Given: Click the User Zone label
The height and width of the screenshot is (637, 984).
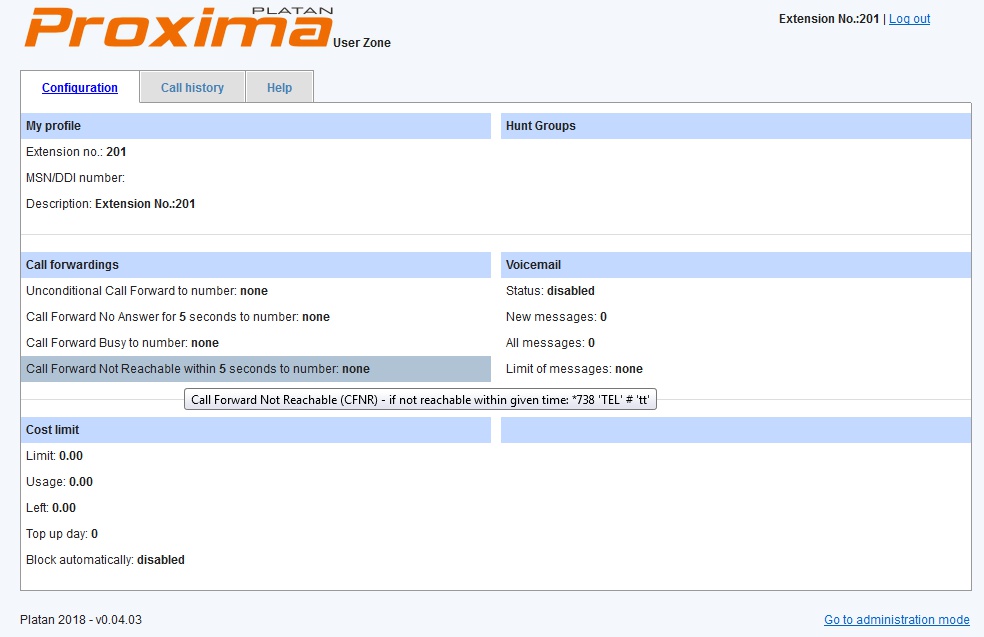Looking at the screenshot, I should [362, 43].
